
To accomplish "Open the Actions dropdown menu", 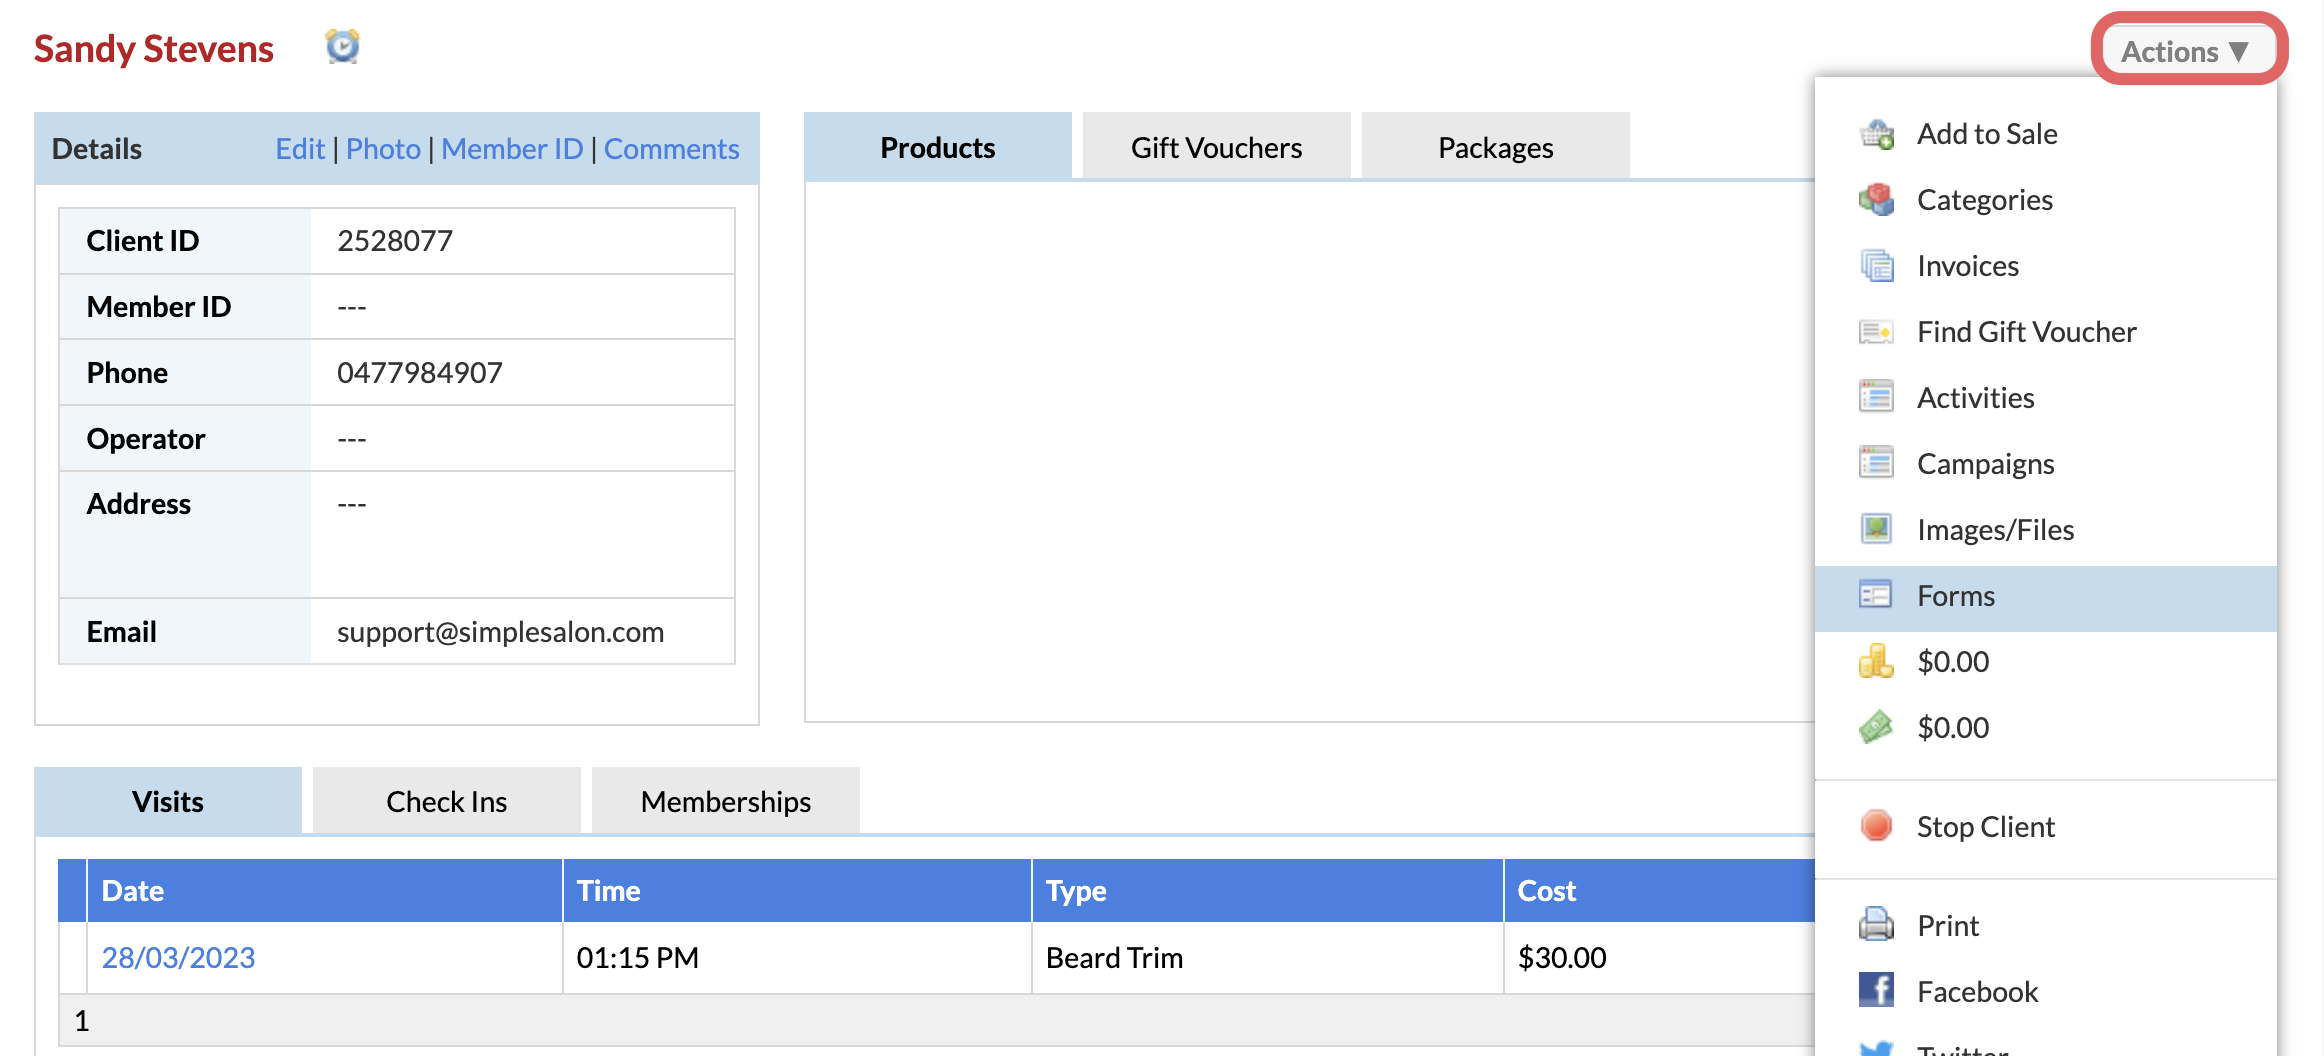I will (x=2186, y=51).
